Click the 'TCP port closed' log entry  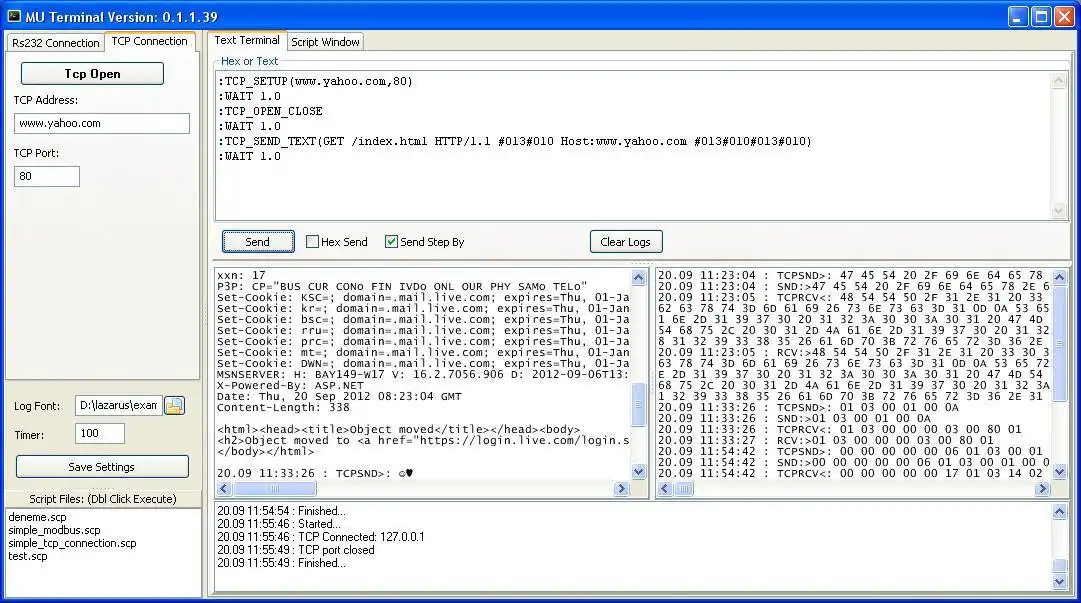click(x=296, y=550)
